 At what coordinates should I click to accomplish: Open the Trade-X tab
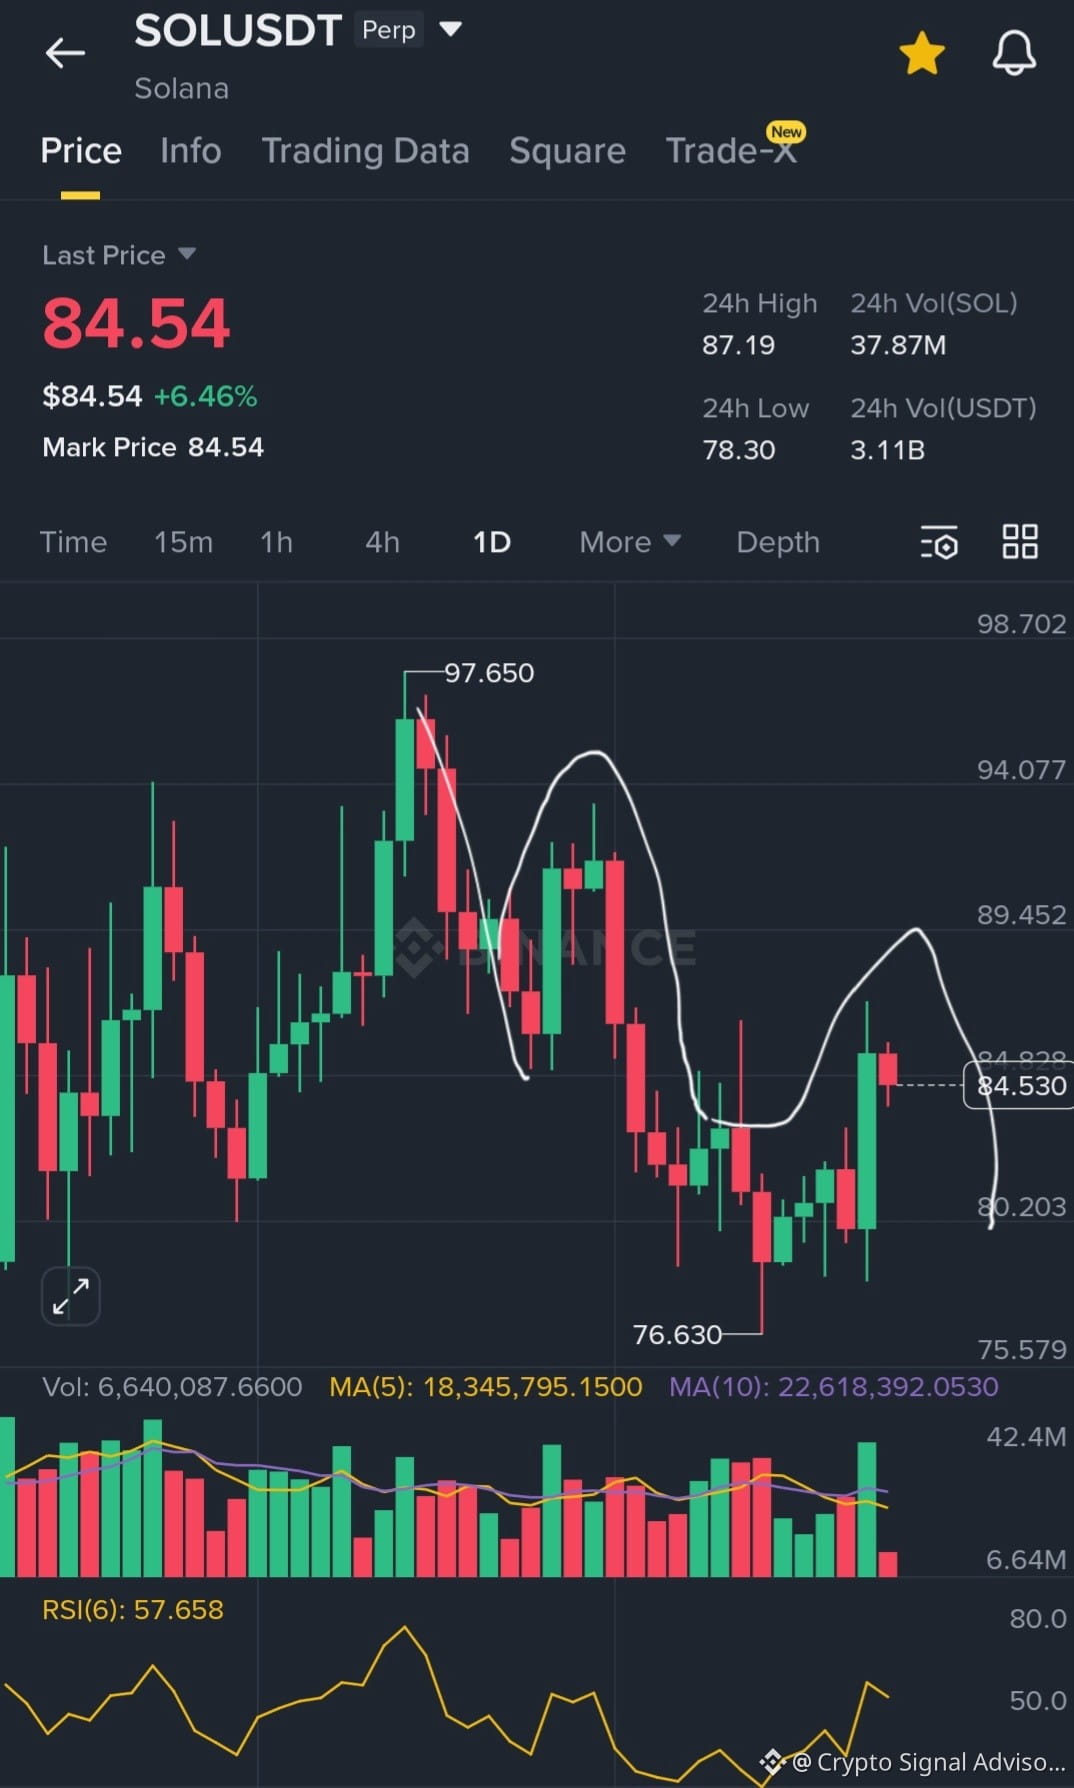click(x=732, y=150)
